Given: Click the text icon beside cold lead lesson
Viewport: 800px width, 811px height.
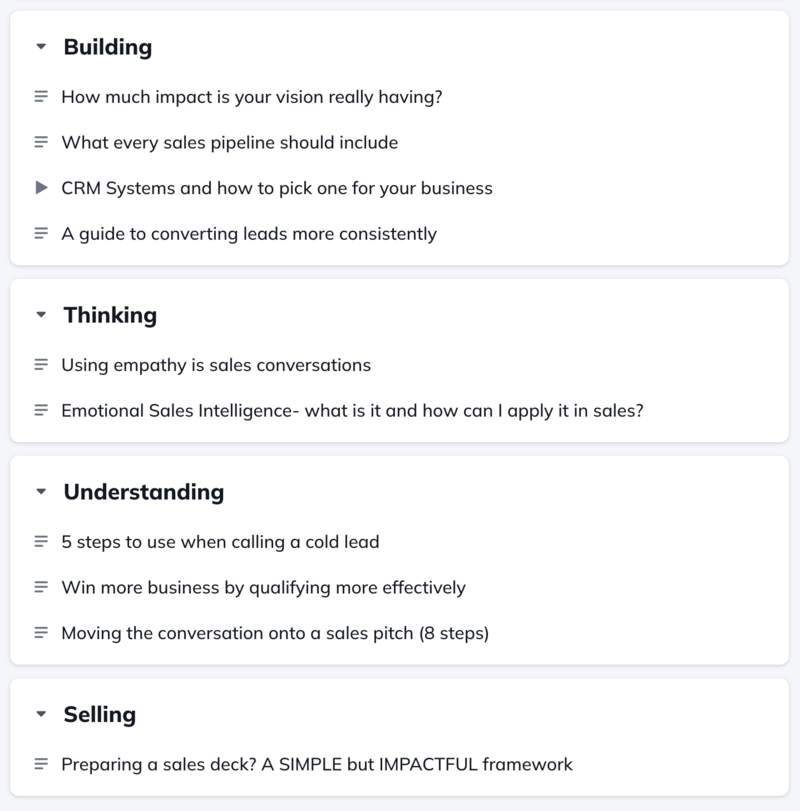Looking at the screenshot, I should point(41,542).
